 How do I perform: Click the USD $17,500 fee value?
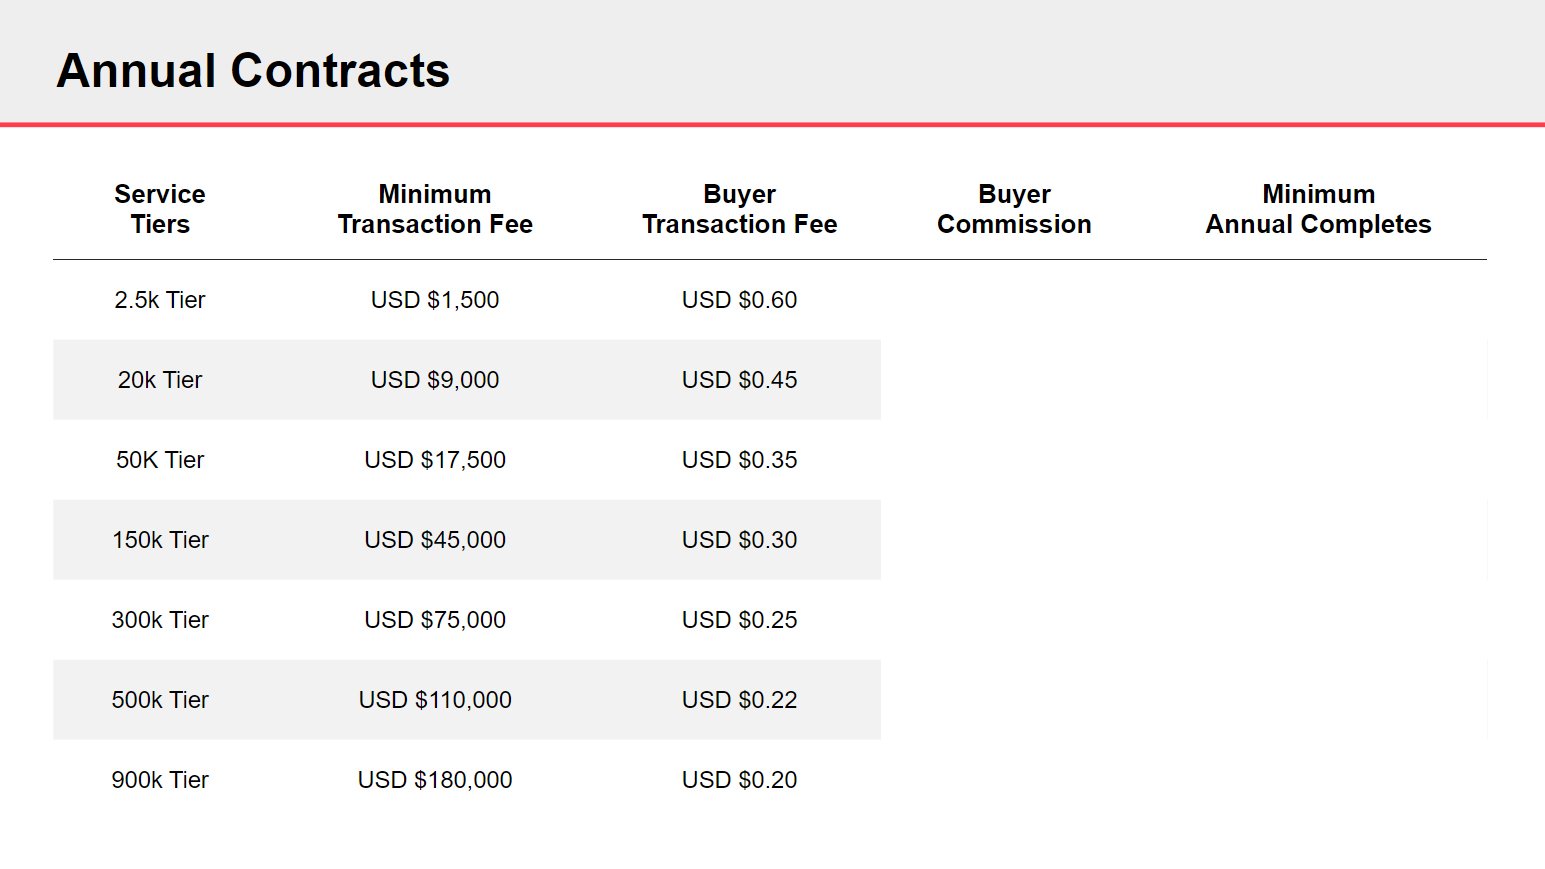point(435,460)
